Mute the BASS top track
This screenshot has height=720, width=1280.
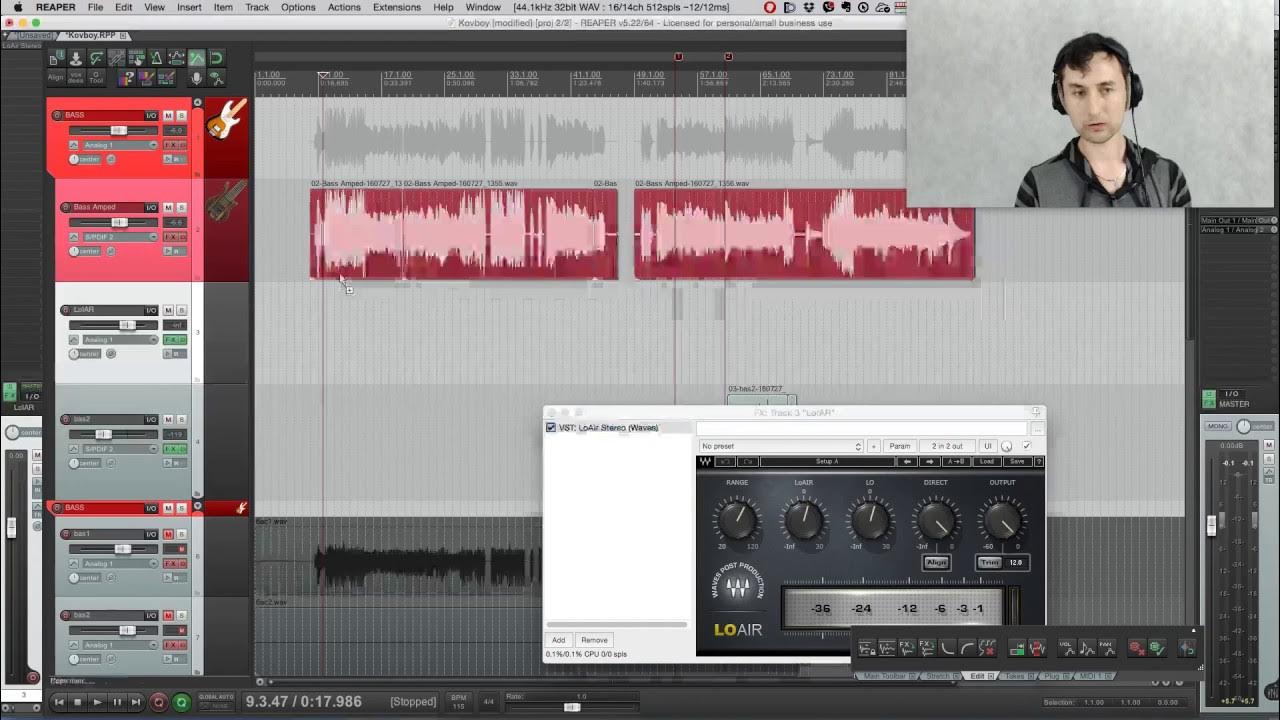[x=168, y=115]
